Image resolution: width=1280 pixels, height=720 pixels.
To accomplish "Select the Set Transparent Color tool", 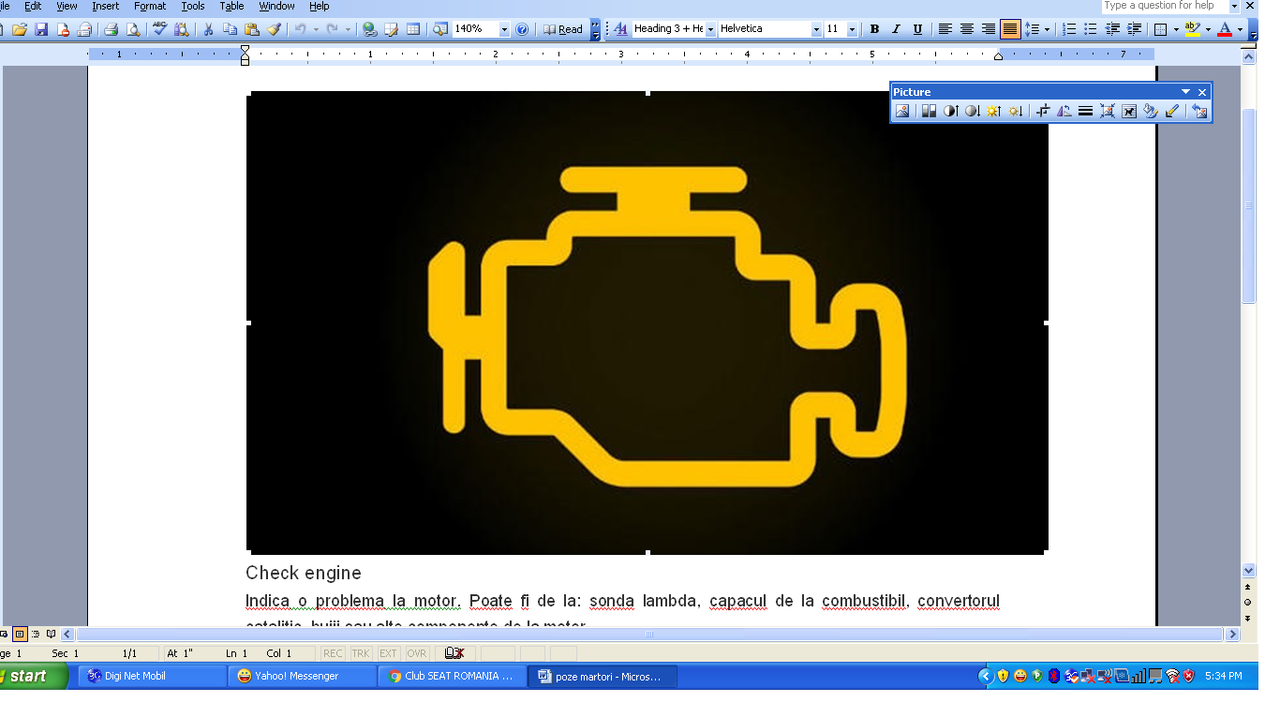I will (1172, 111).
